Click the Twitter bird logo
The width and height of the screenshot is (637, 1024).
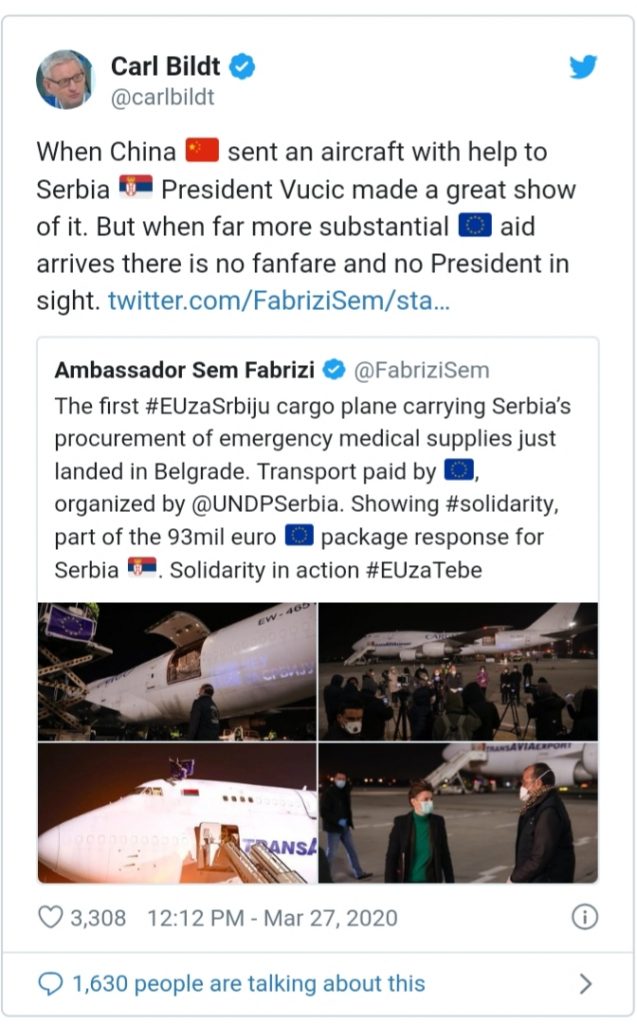tap(583, 68)
